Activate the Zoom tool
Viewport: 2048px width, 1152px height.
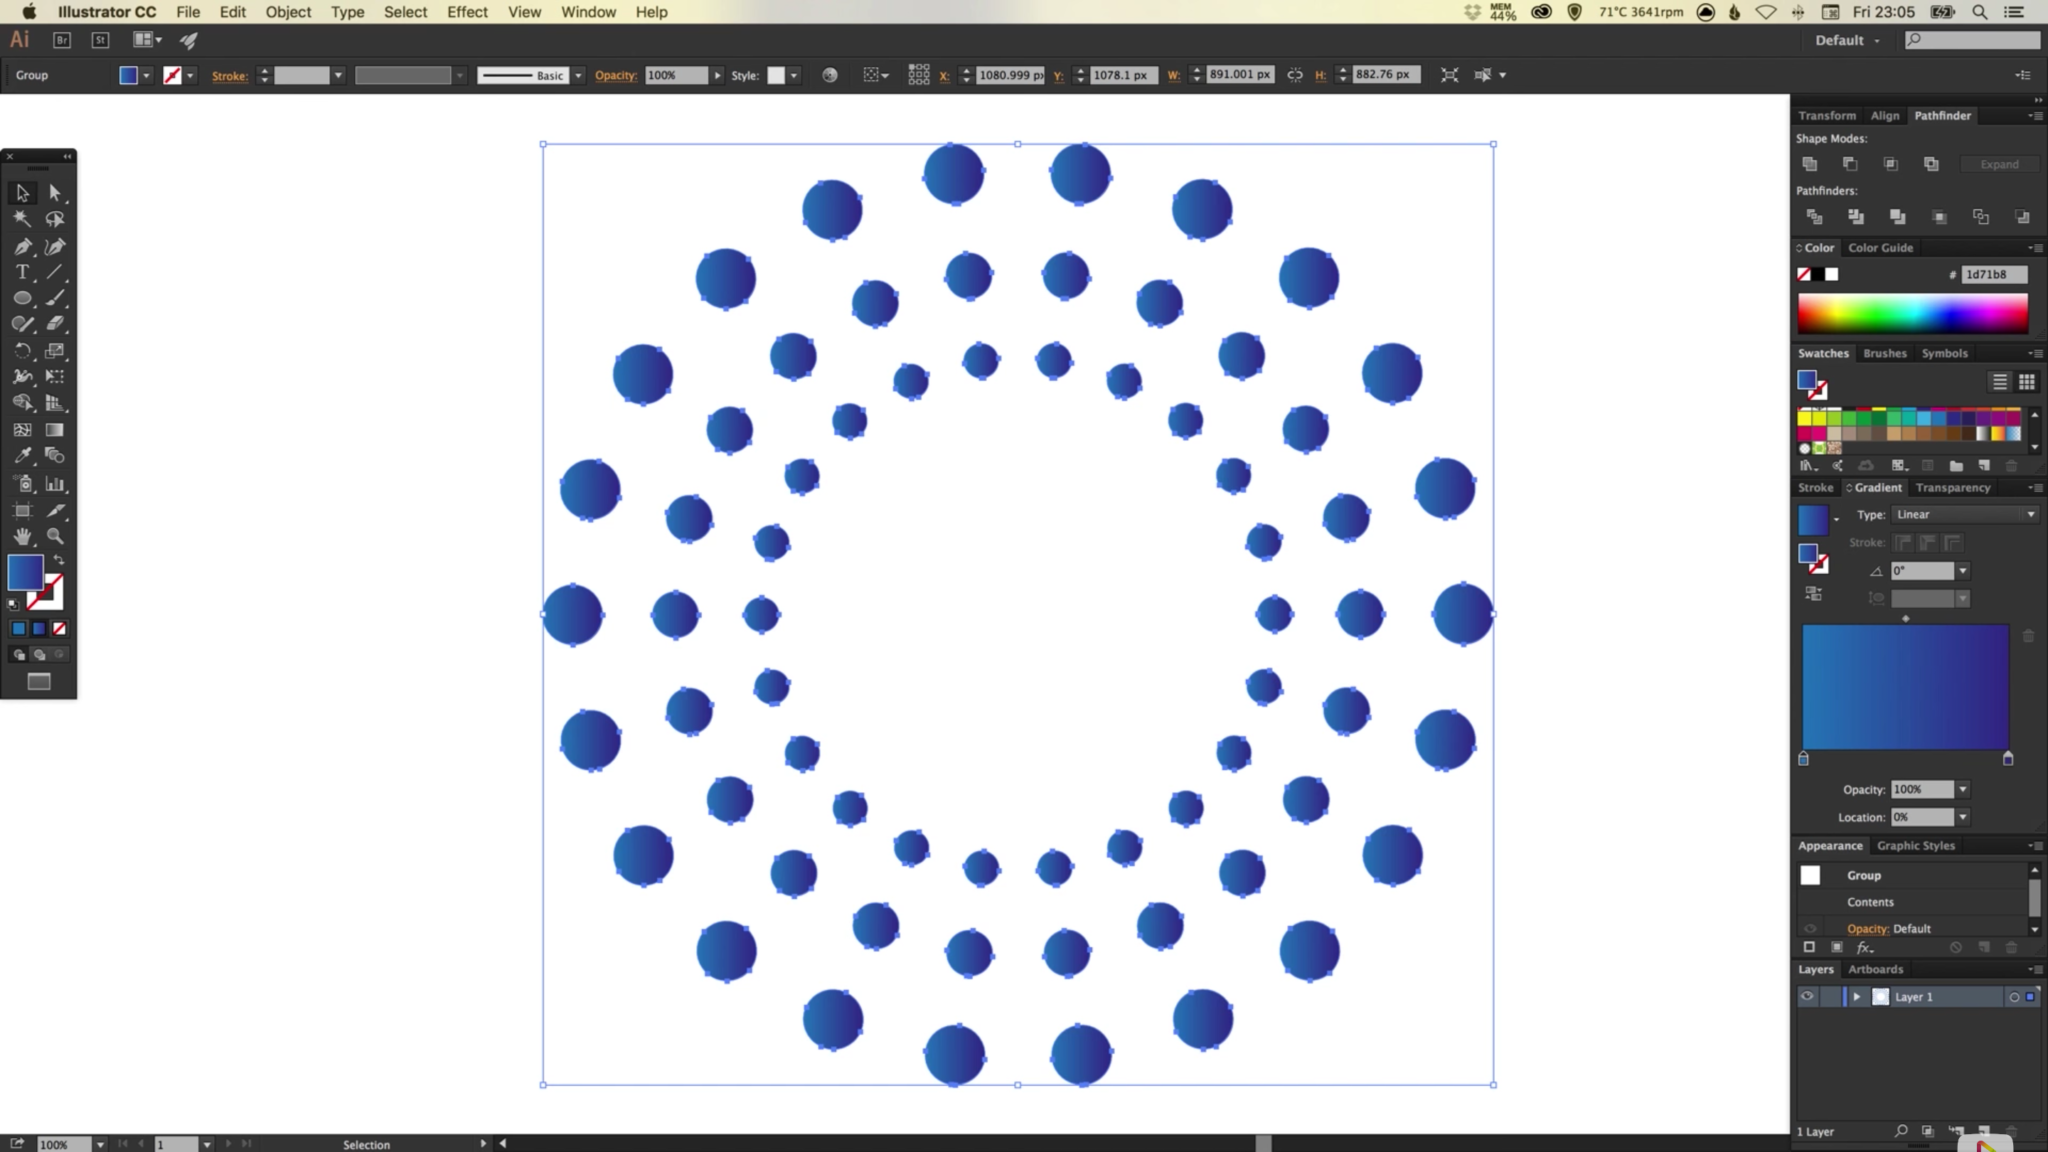tap(56, 537)
